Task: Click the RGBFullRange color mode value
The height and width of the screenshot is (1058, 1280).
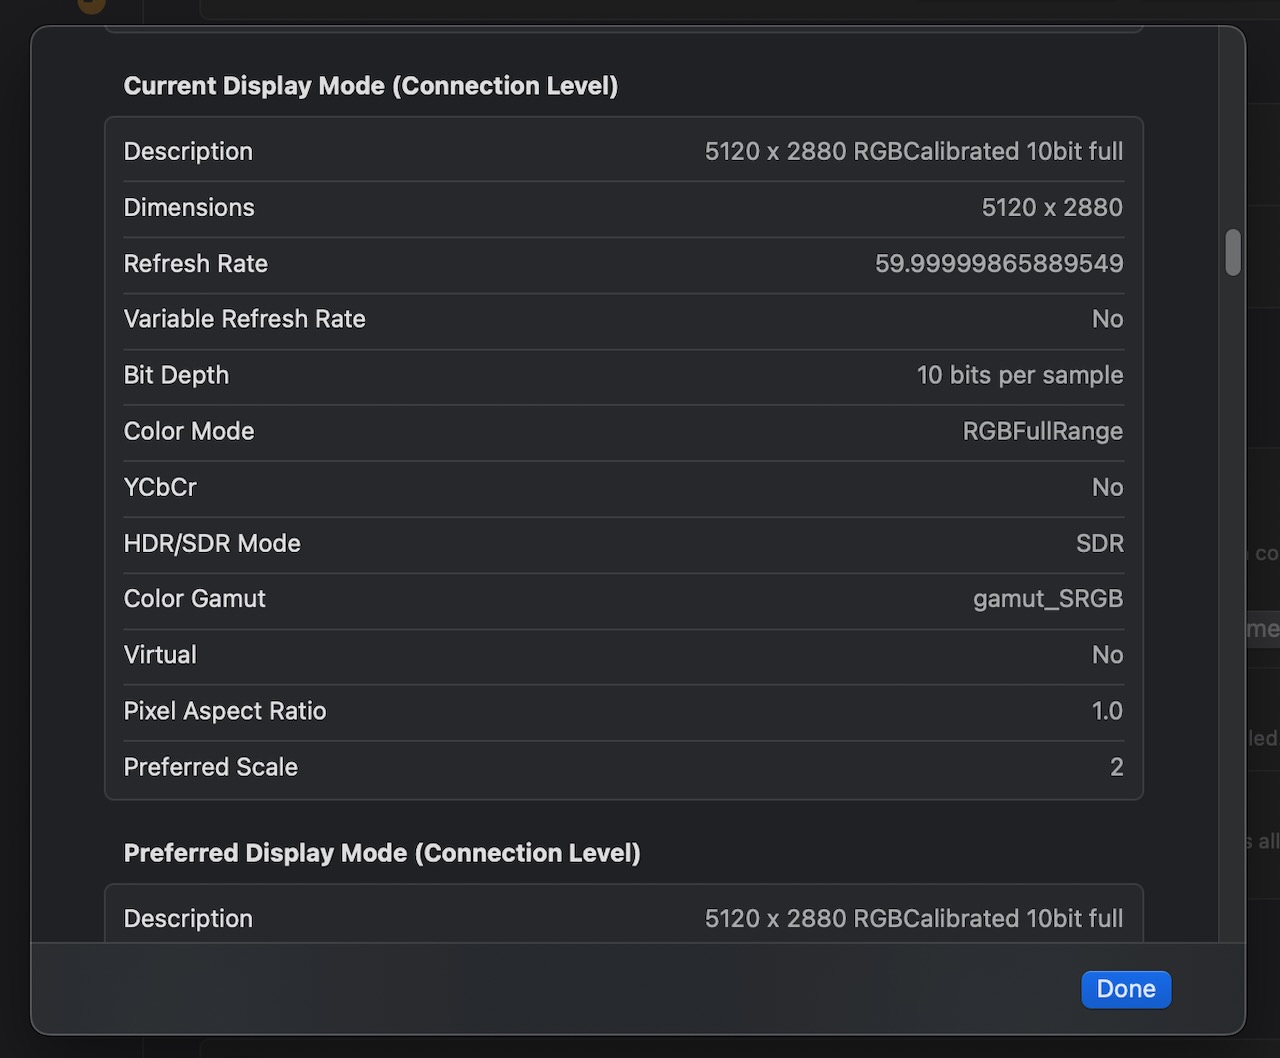Action: [1042, 431]
